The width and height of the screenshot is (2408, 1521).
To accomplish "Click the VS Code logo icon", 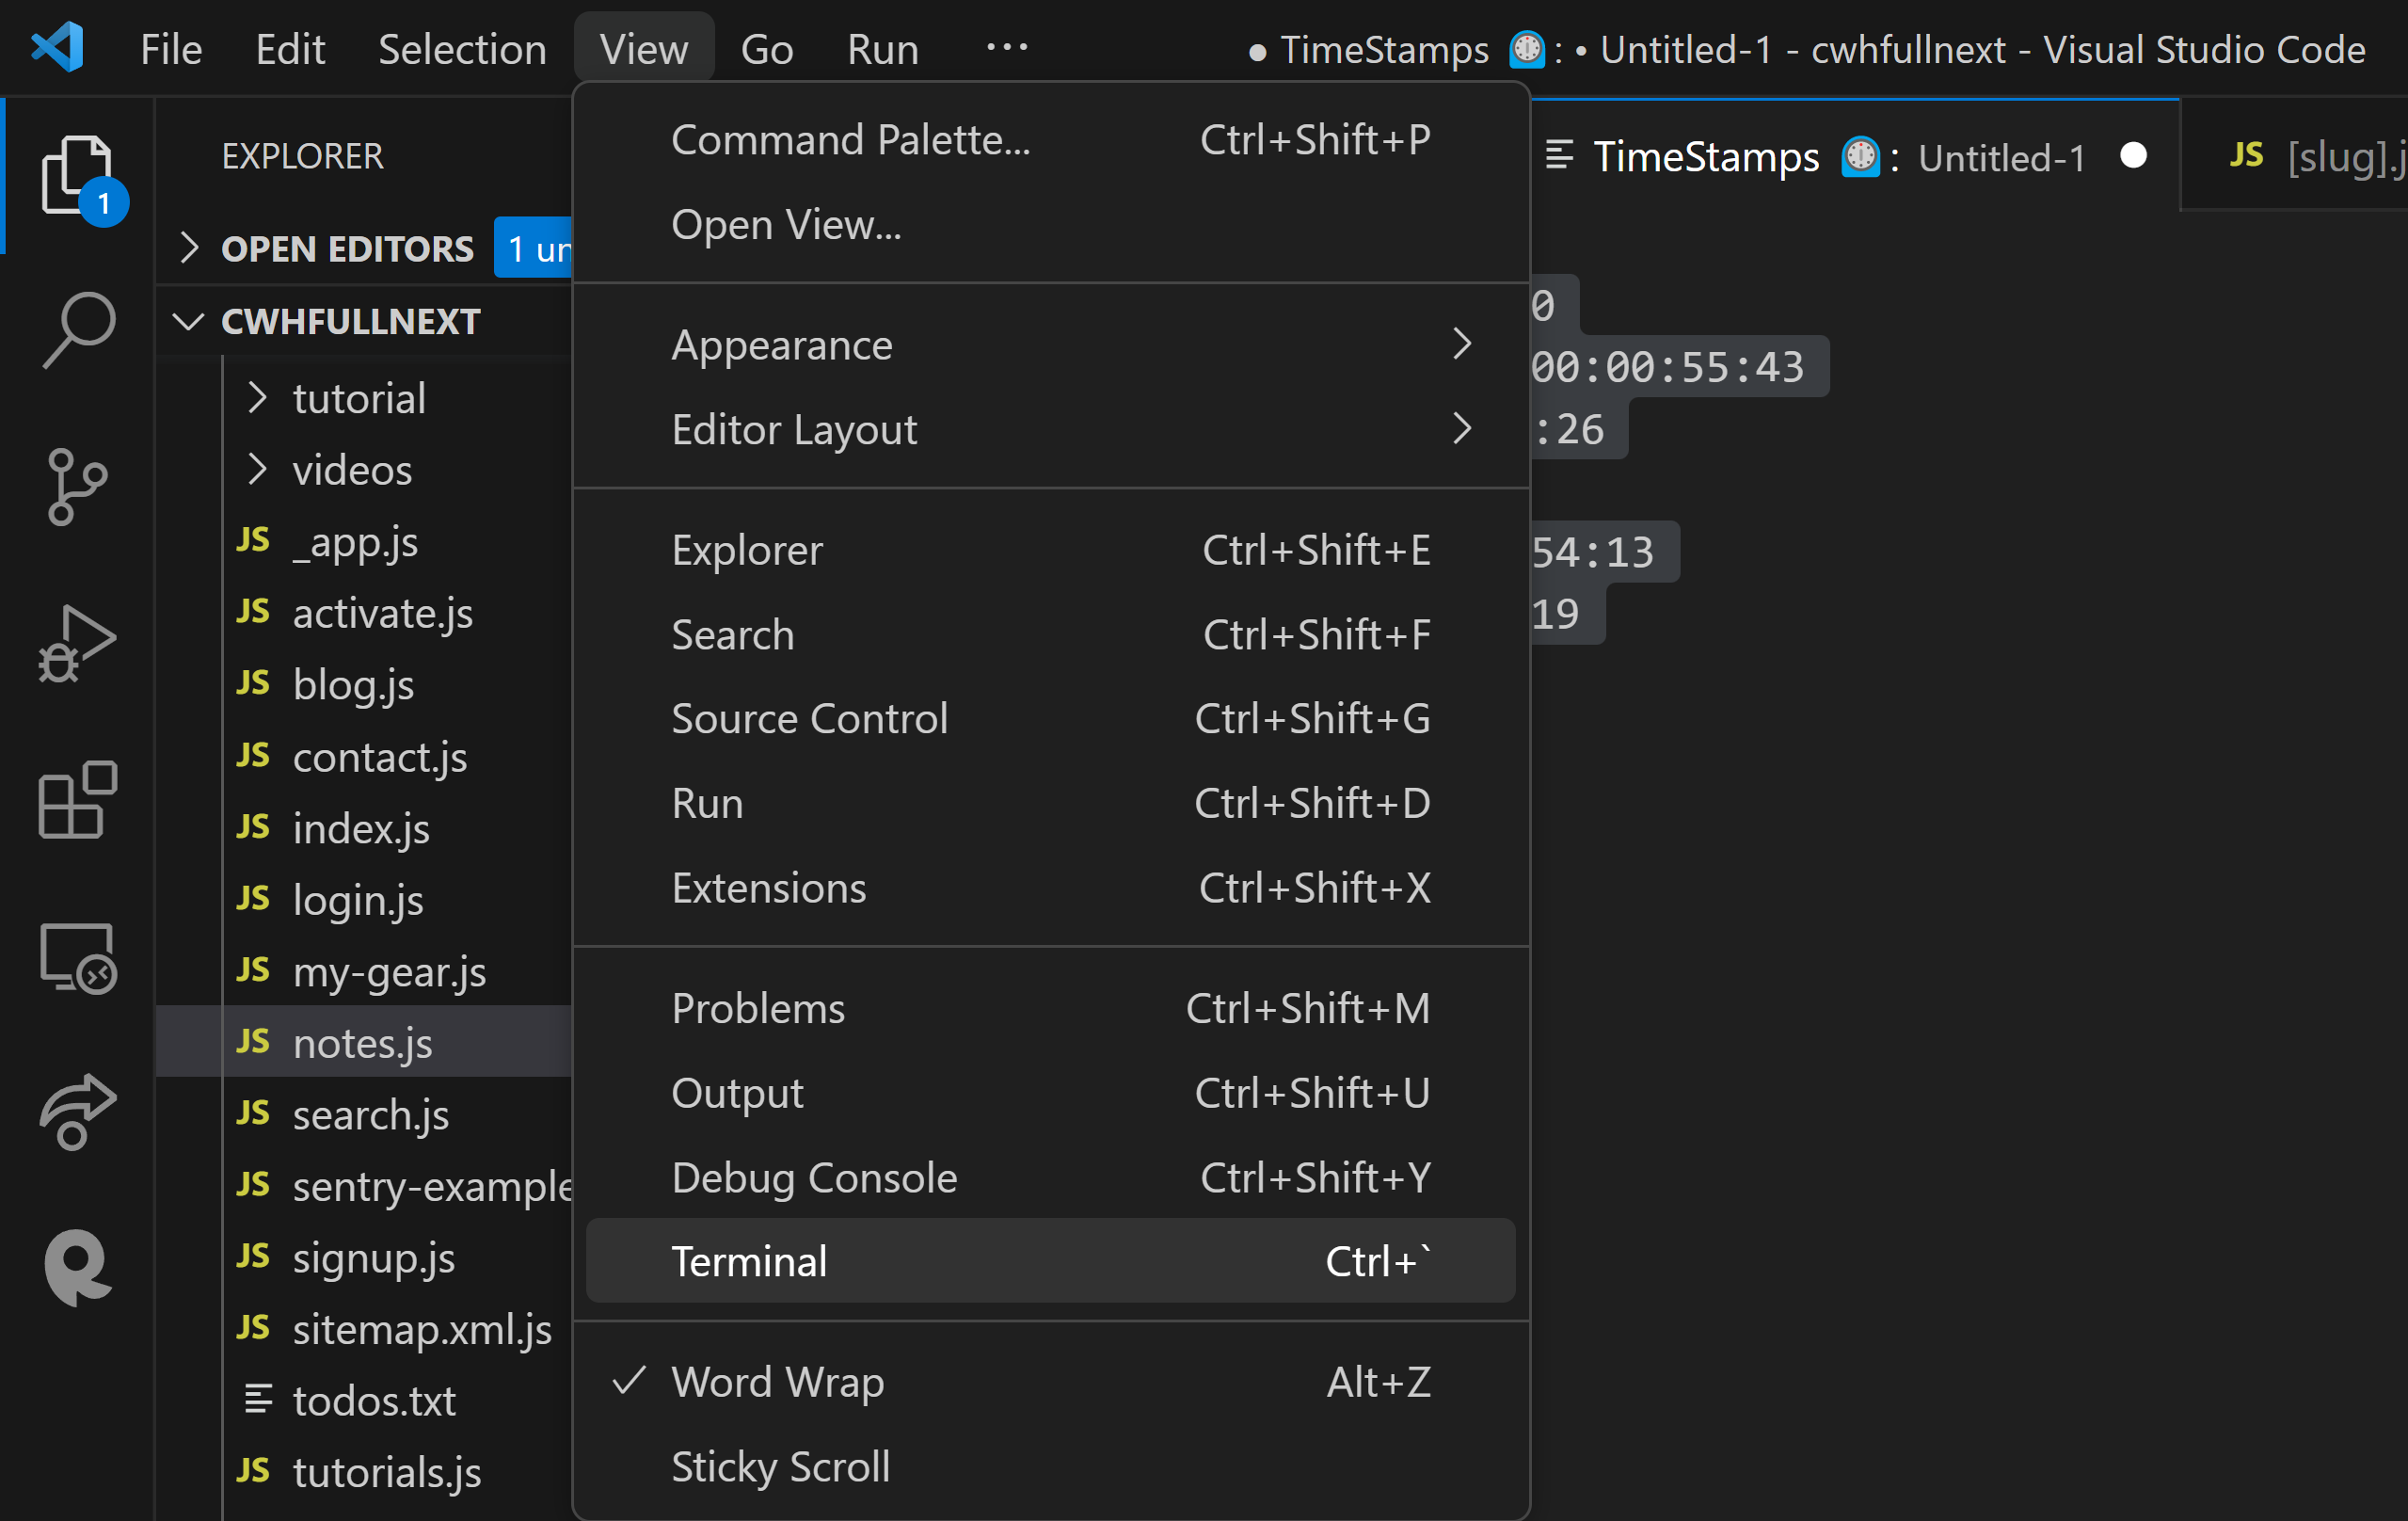I will coord(58,48).
